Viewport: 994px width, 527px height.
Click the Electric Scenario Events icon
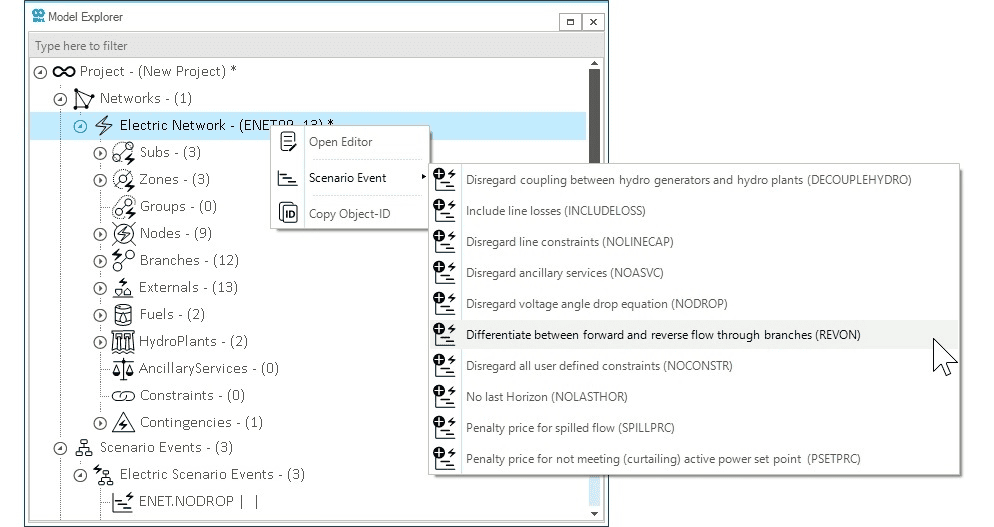coord(103,475)
